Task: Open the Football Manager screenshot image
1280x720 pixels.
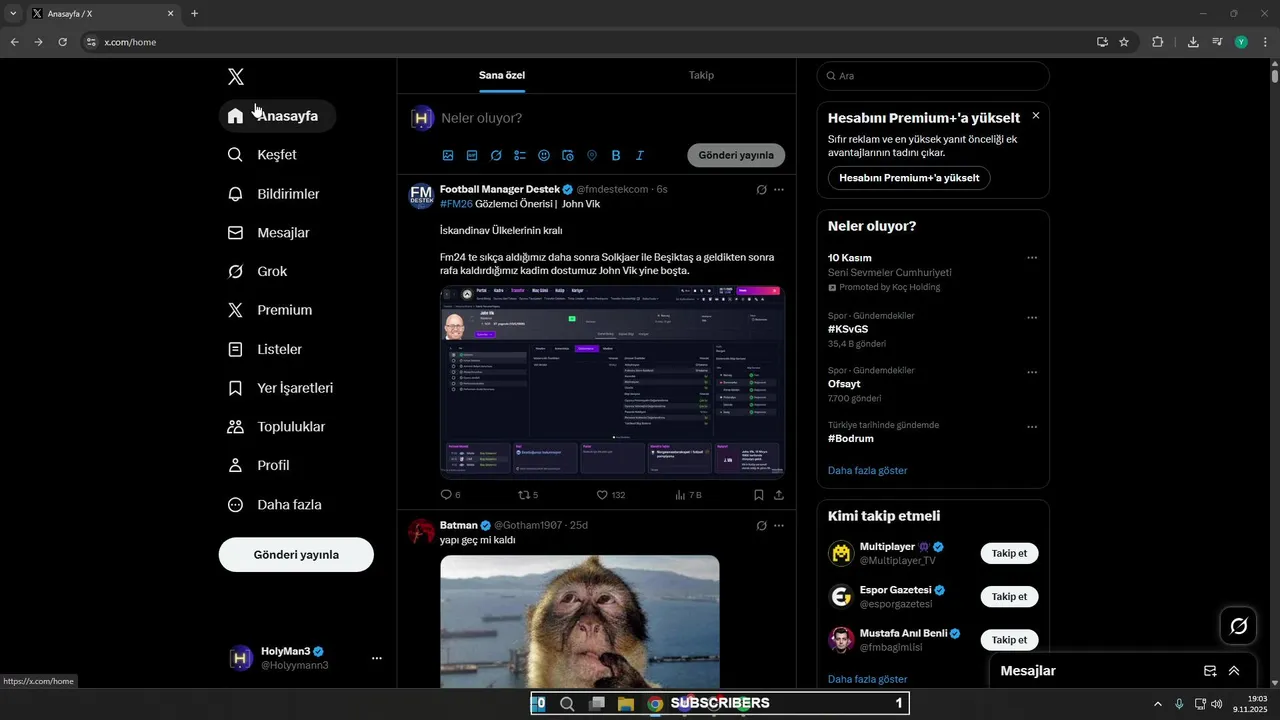Action: 612,383
